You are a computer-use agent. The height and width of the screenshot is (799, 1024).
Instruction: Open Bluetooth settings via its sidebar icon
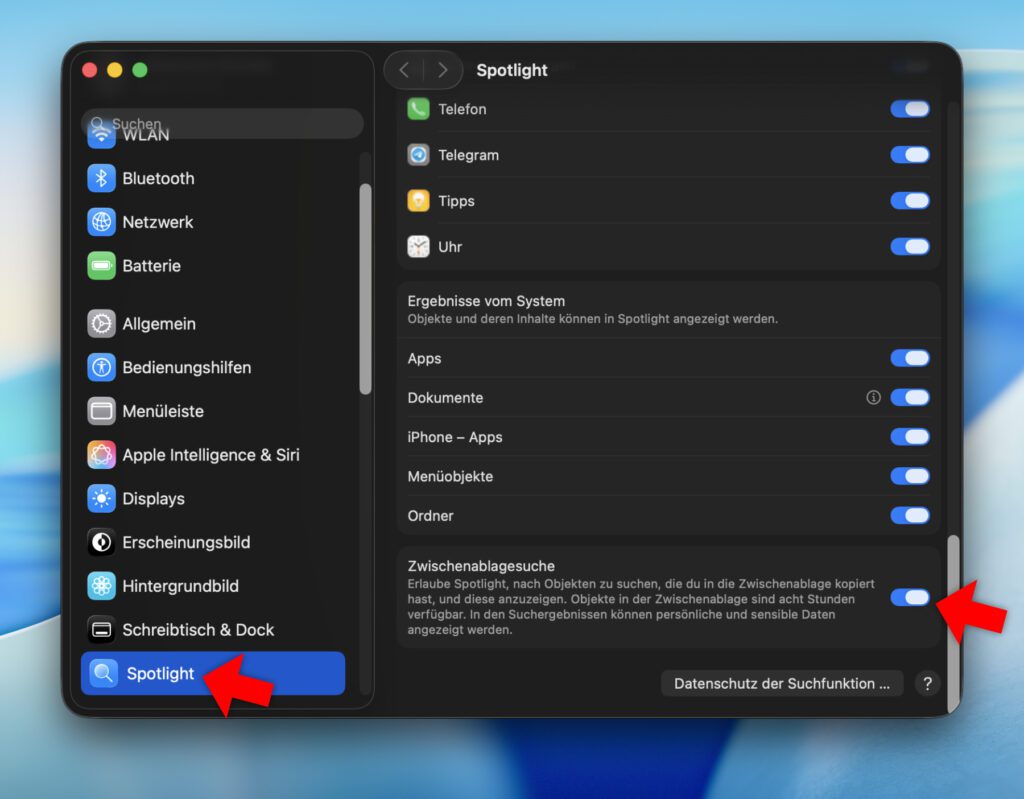pos(101,178)
